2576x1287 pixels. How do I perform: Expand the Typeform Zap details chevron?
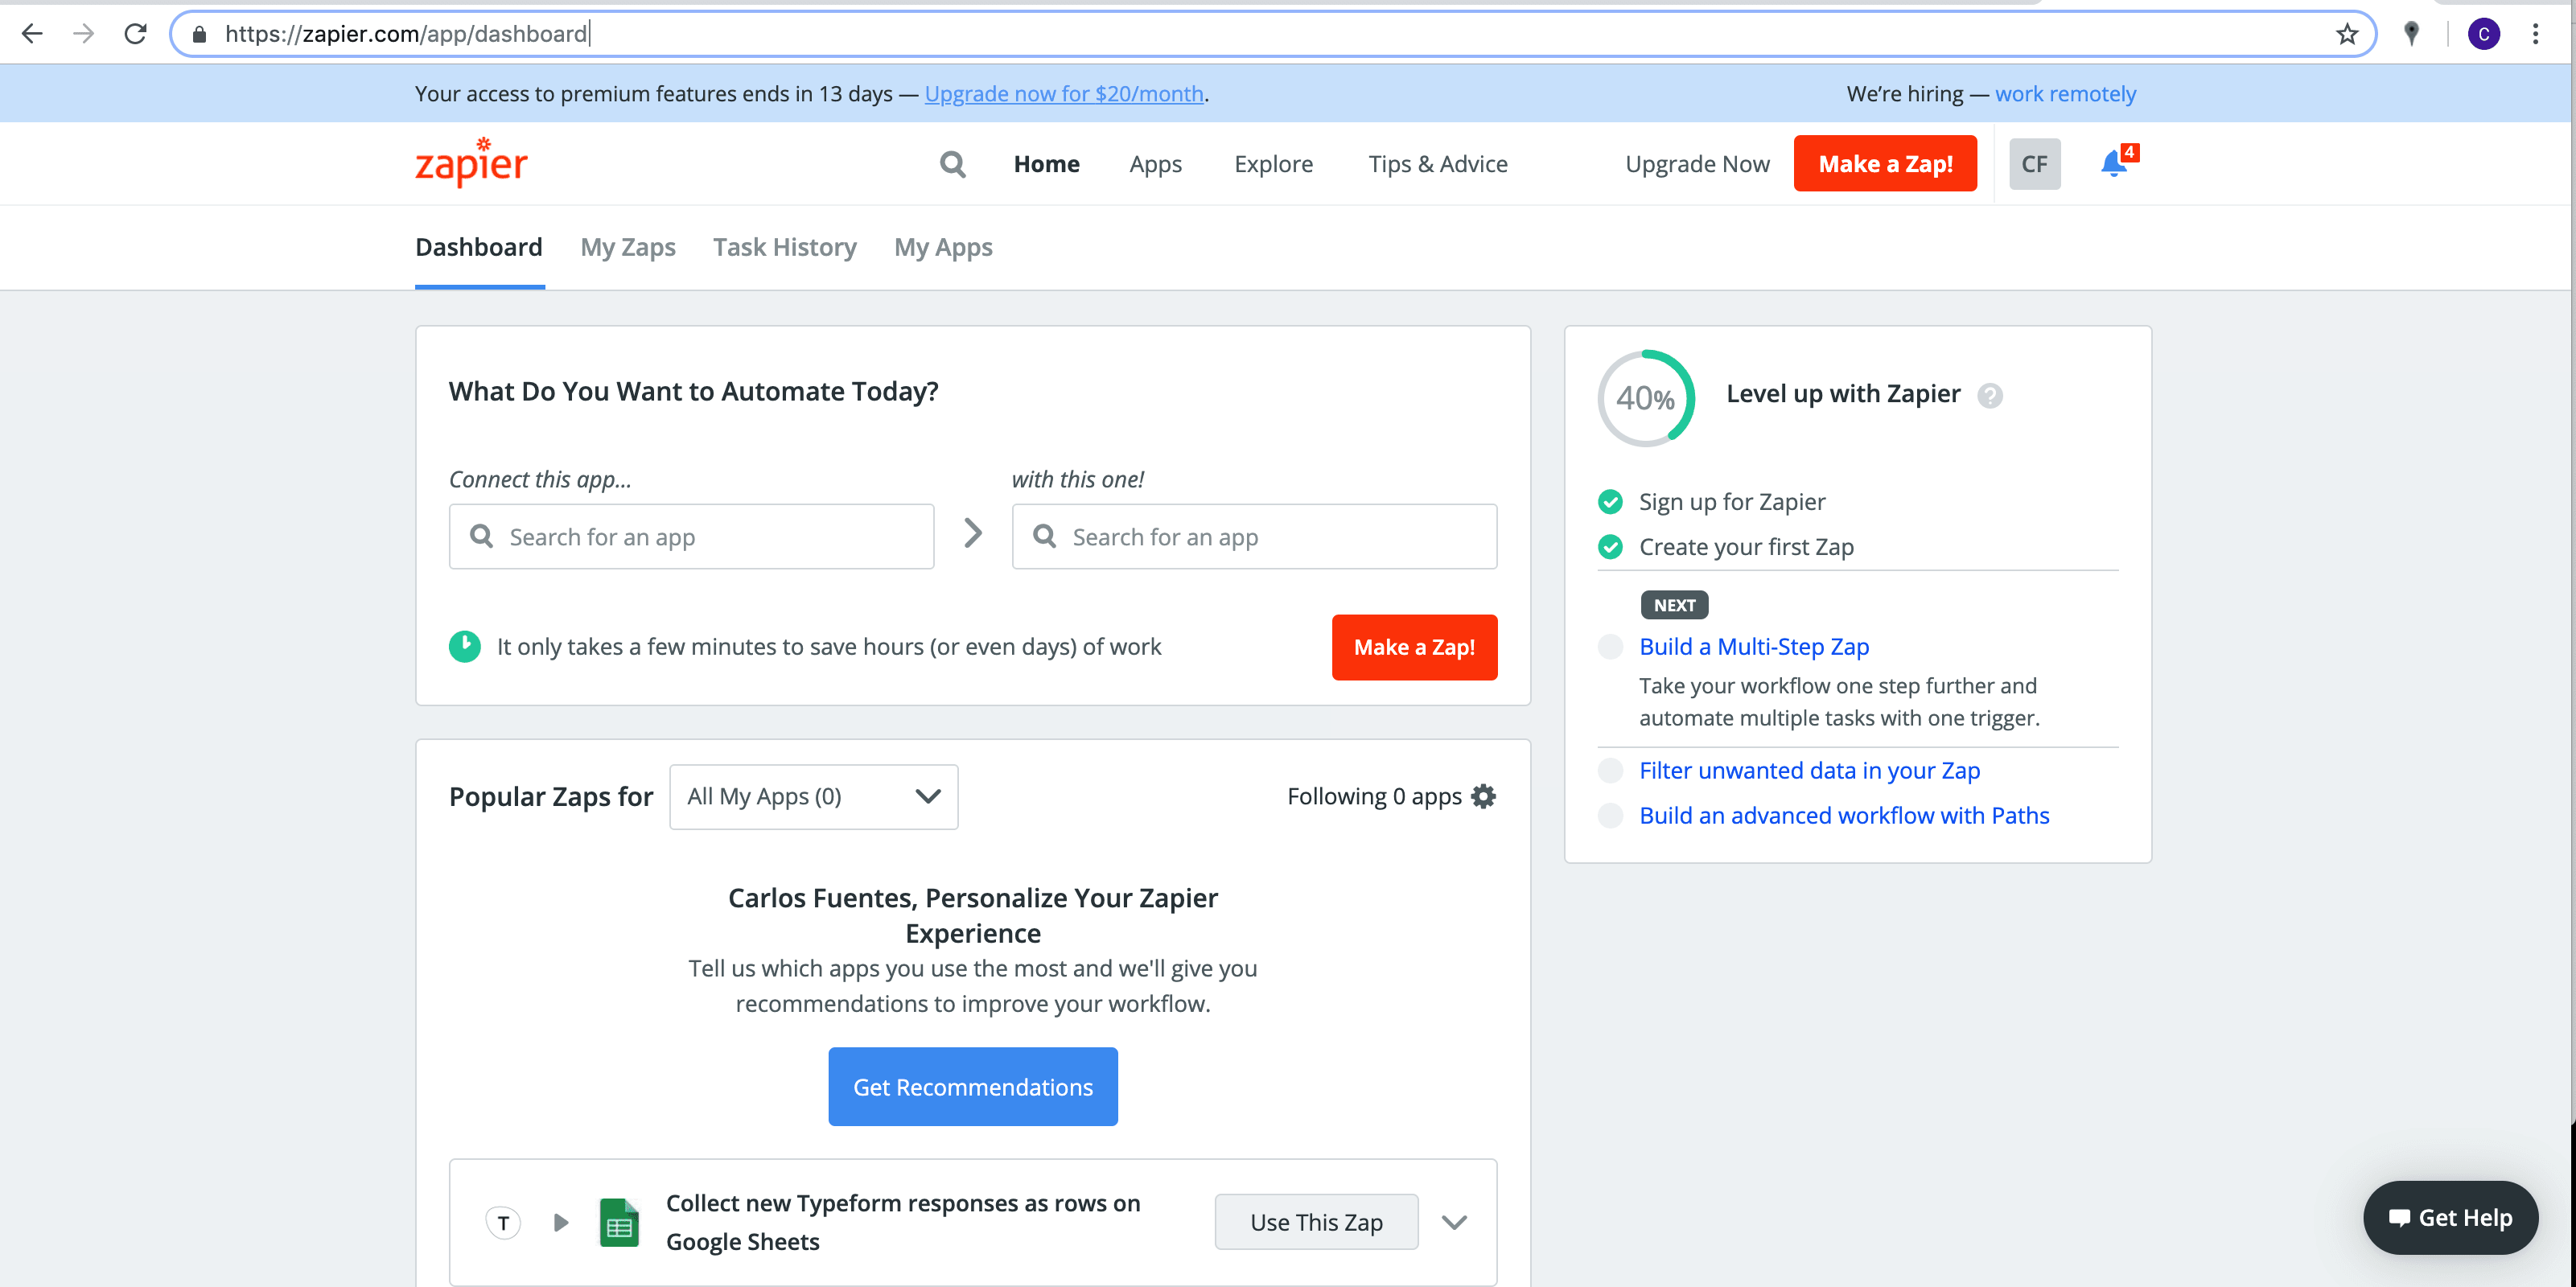[x=1454, y=1222]
